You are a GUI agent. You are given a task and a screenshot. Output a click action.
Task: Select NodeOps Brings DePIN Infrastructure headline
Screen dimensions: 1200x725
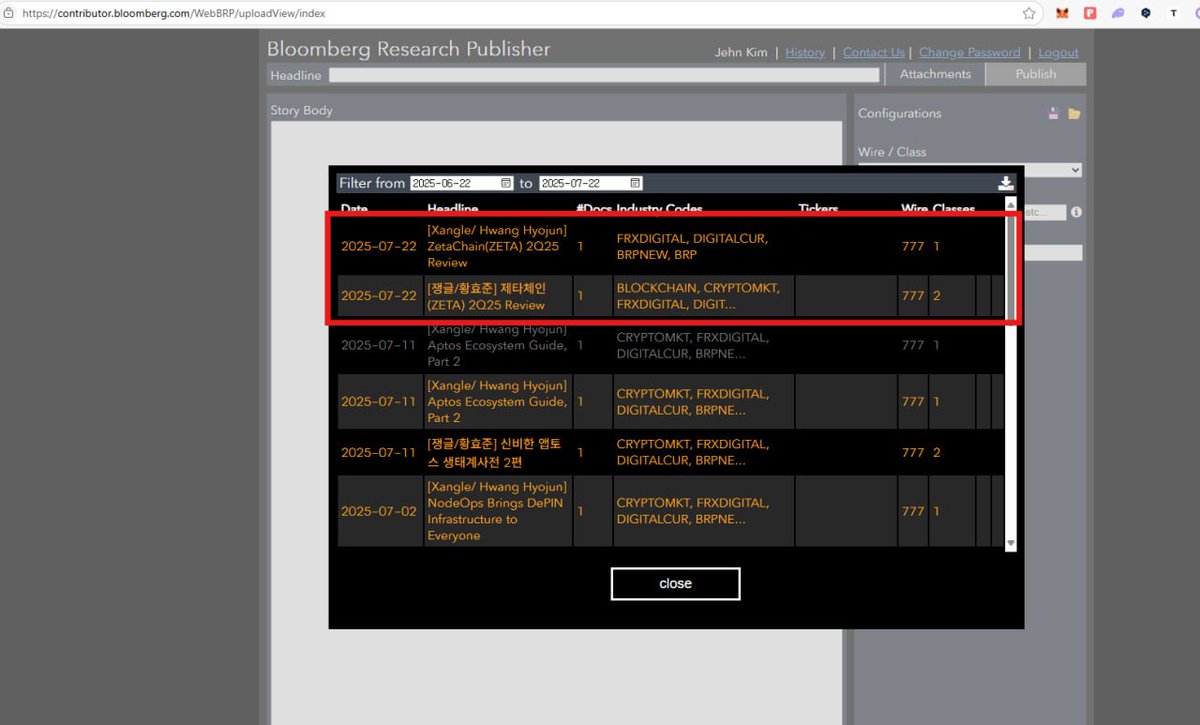[497, 511]
